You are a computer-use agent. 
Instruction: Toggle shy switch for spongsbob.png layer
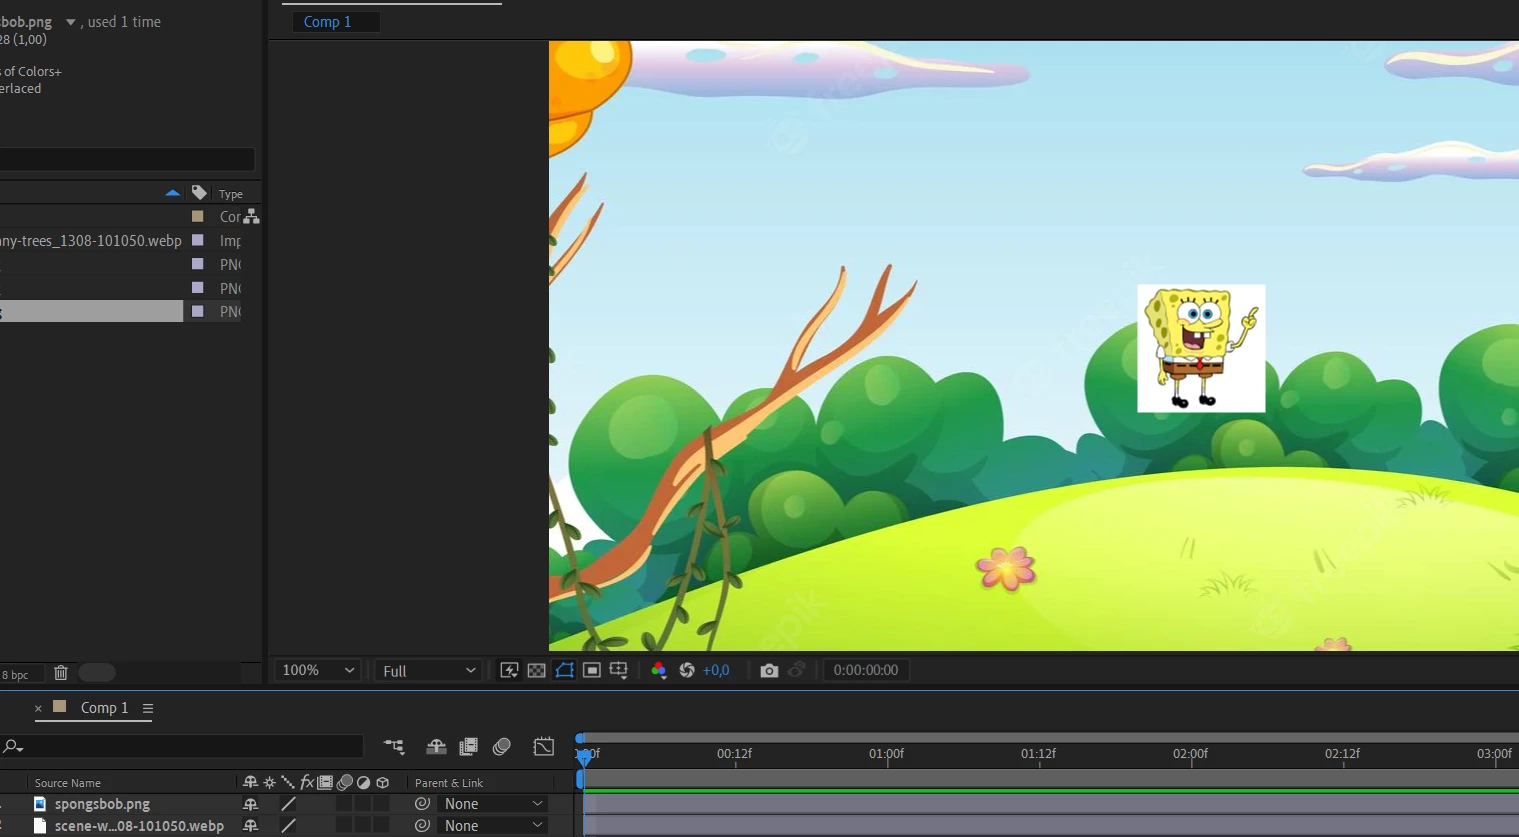pyautogui.click(x=251, y=804)
